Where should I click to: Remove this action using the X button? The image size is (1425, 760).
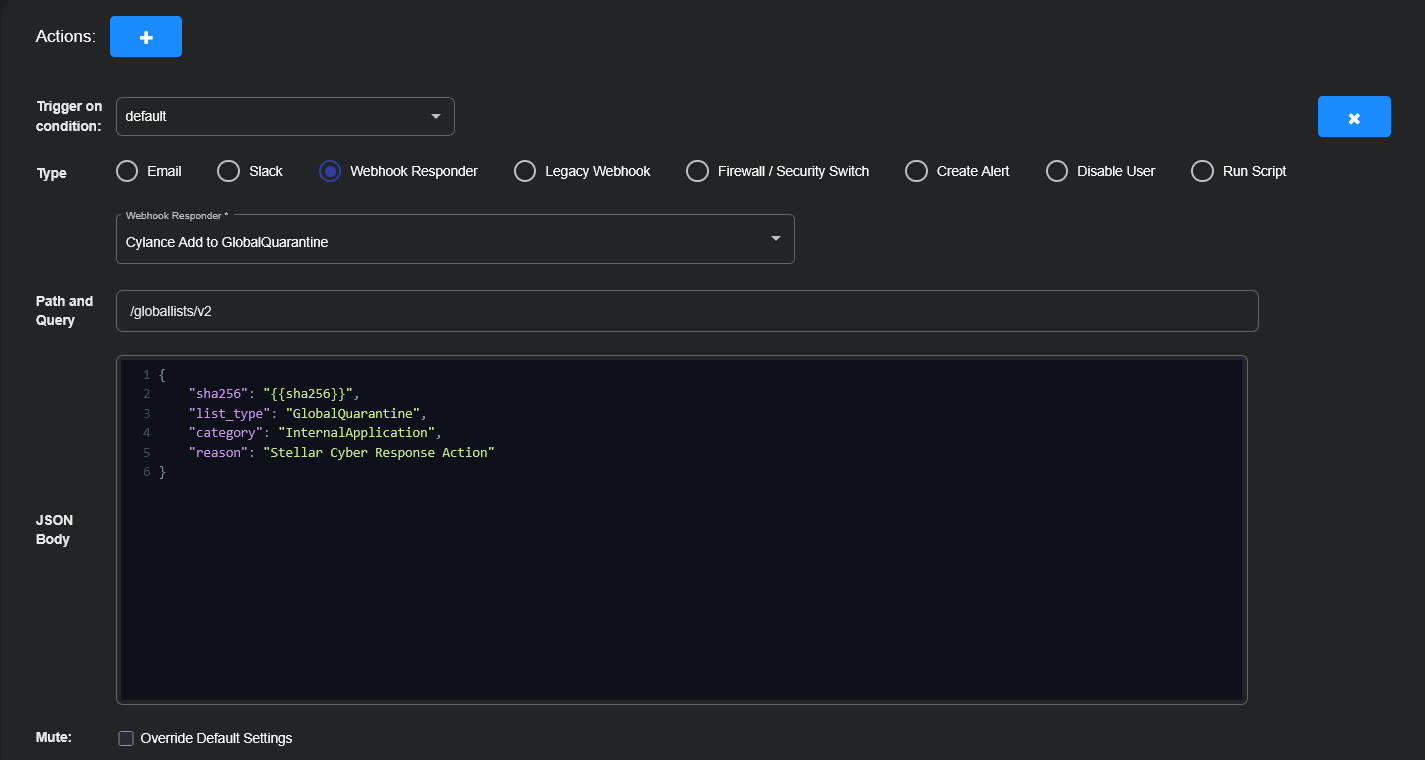pyautogui.click(x=1353, y=117)
